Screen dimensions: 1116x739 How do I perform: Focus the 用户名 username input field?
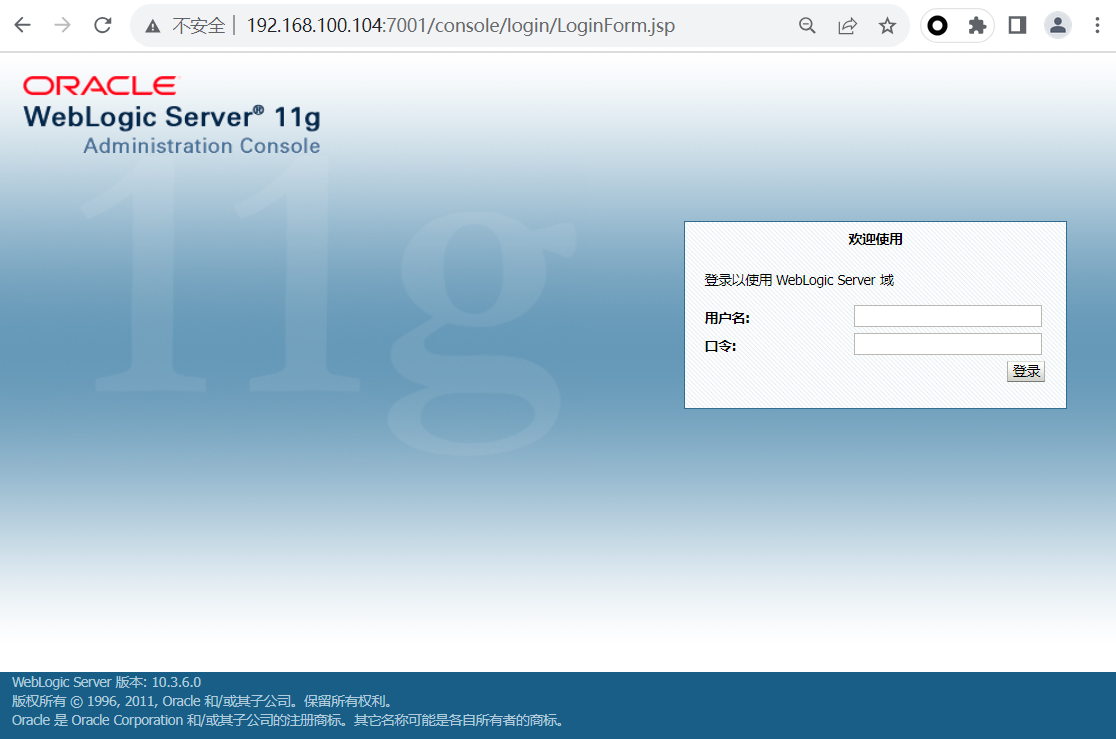[x=947, y=316]
